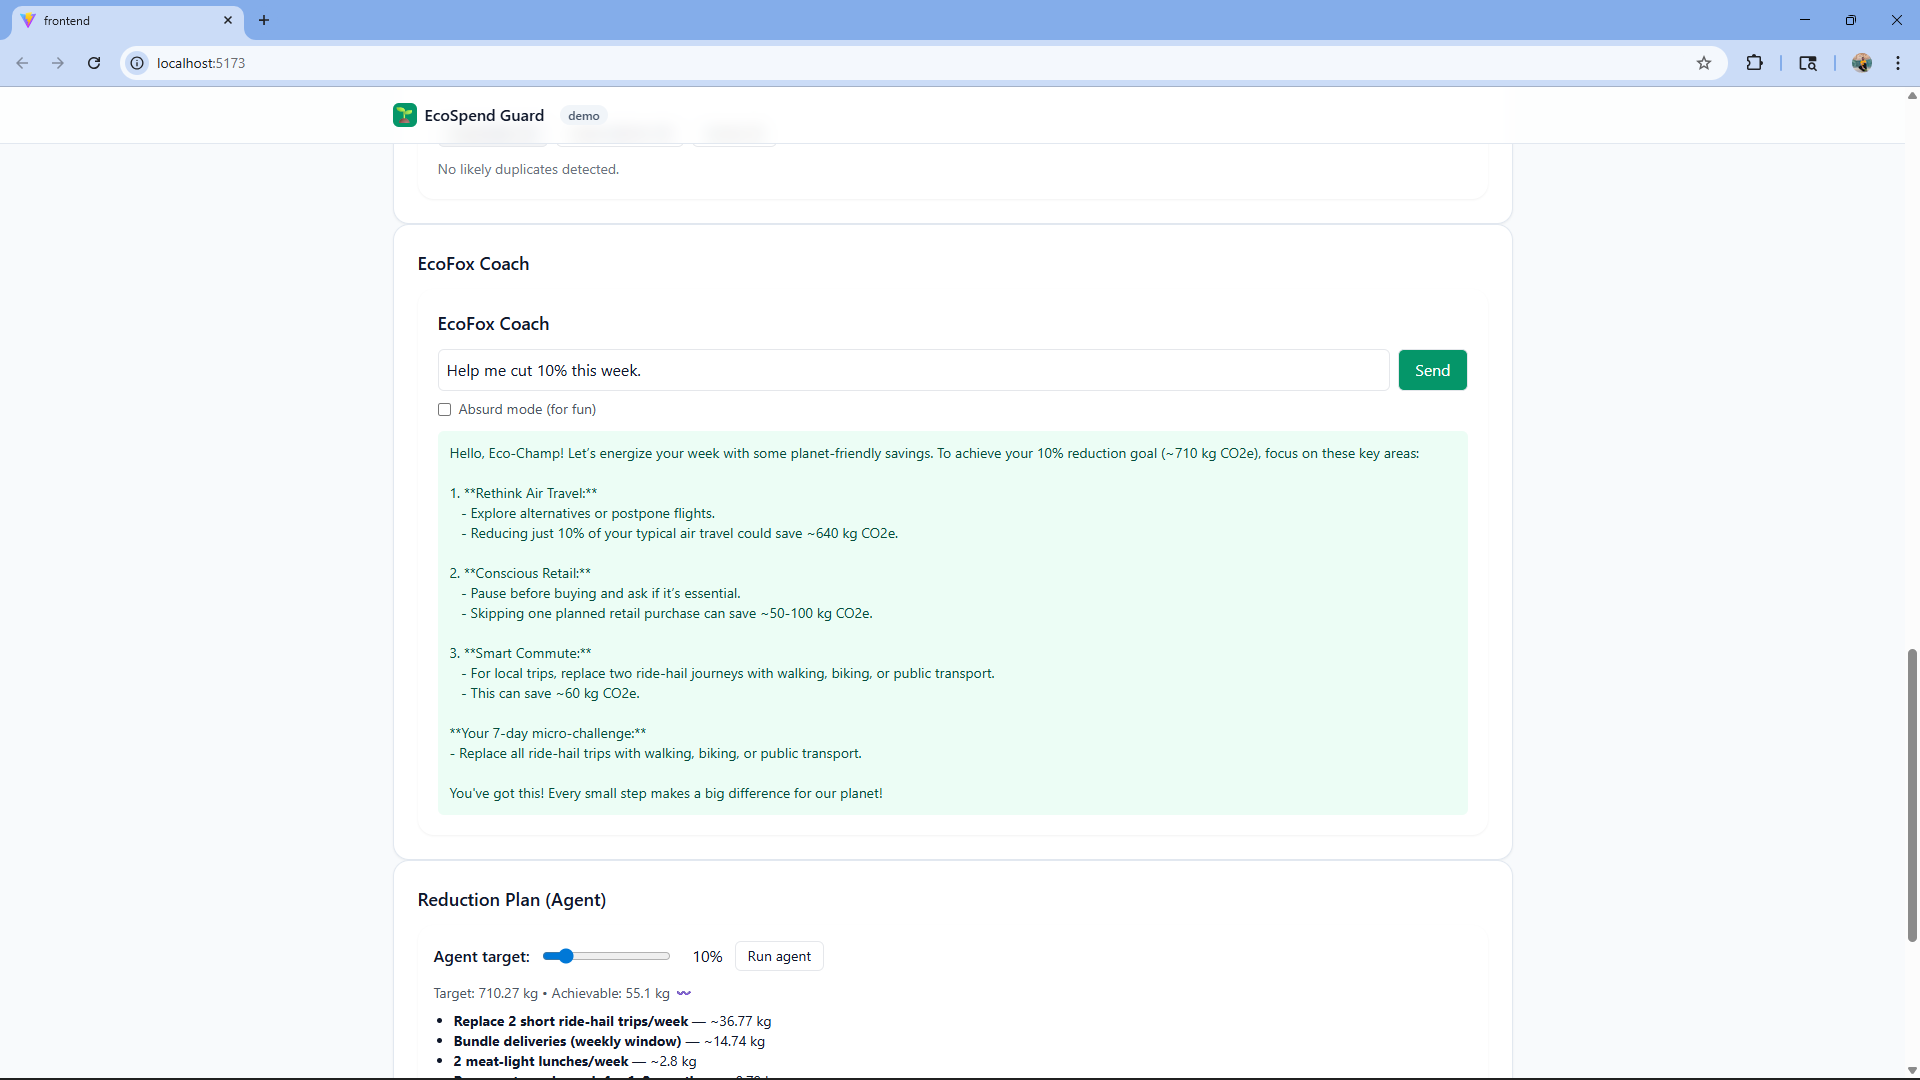Click the purple squiggle icon next to Achievable
Screen dimensions: 1920x1080
(x=684, y=993)
